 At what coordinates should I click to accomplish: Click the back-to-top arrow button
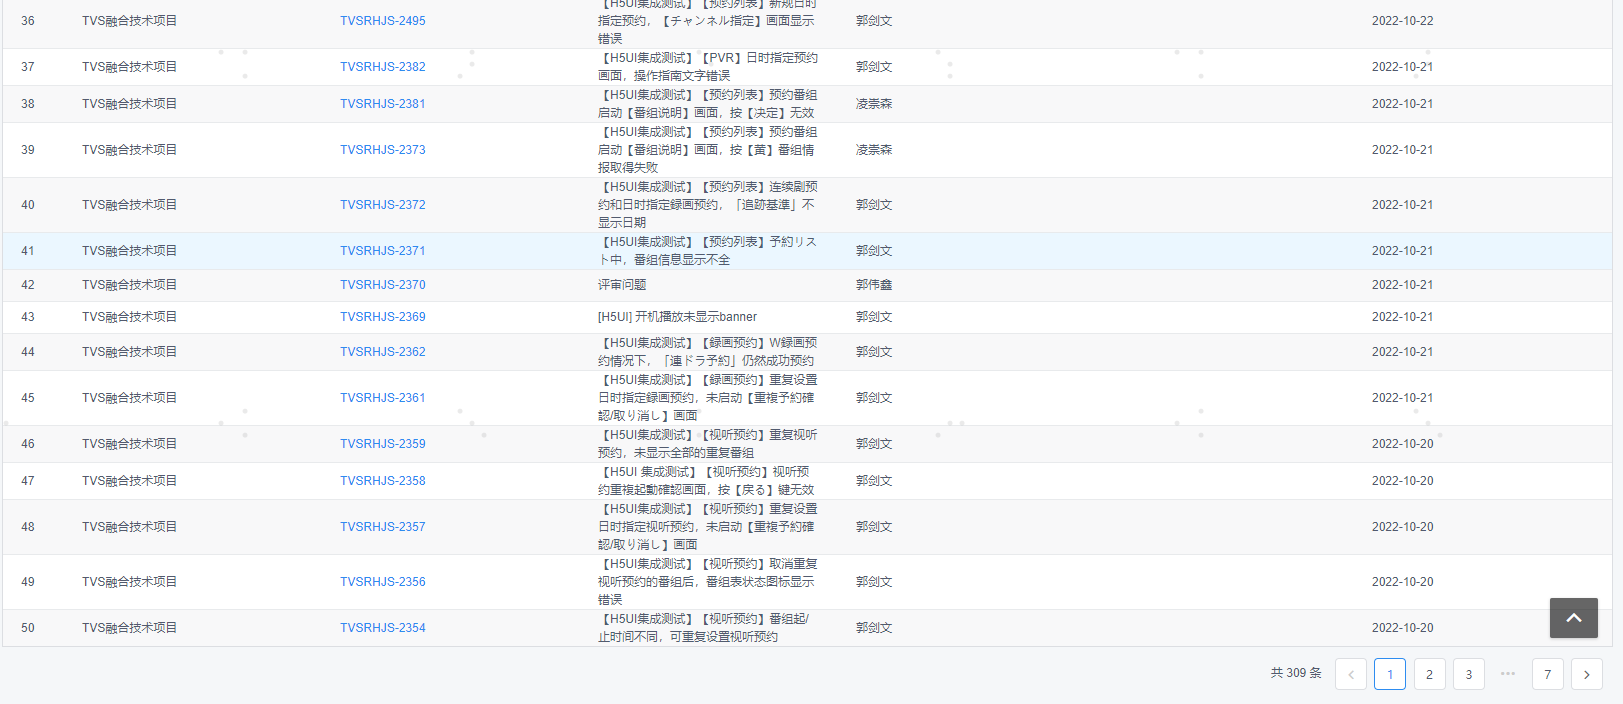pyautogui.click(x=1573, y=618)
